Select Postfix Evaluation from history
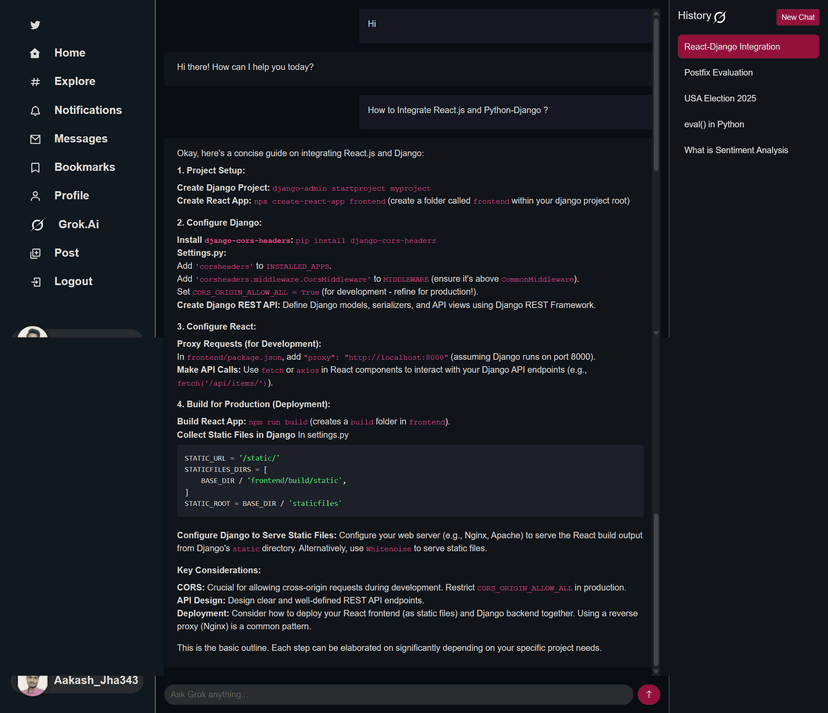Viewport: 828px width, 713px height. coord(718,73)
